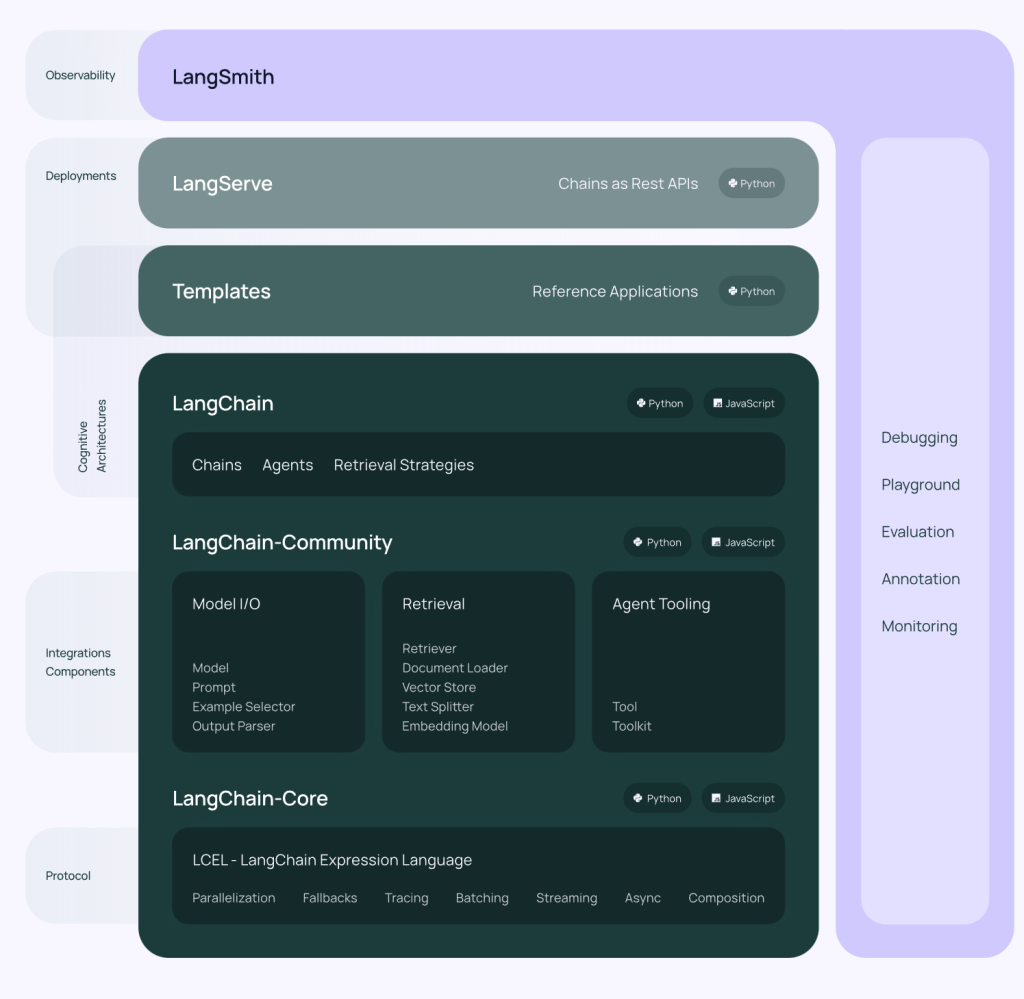Click Output Parser in Model I/O

(x=233, y=726)
